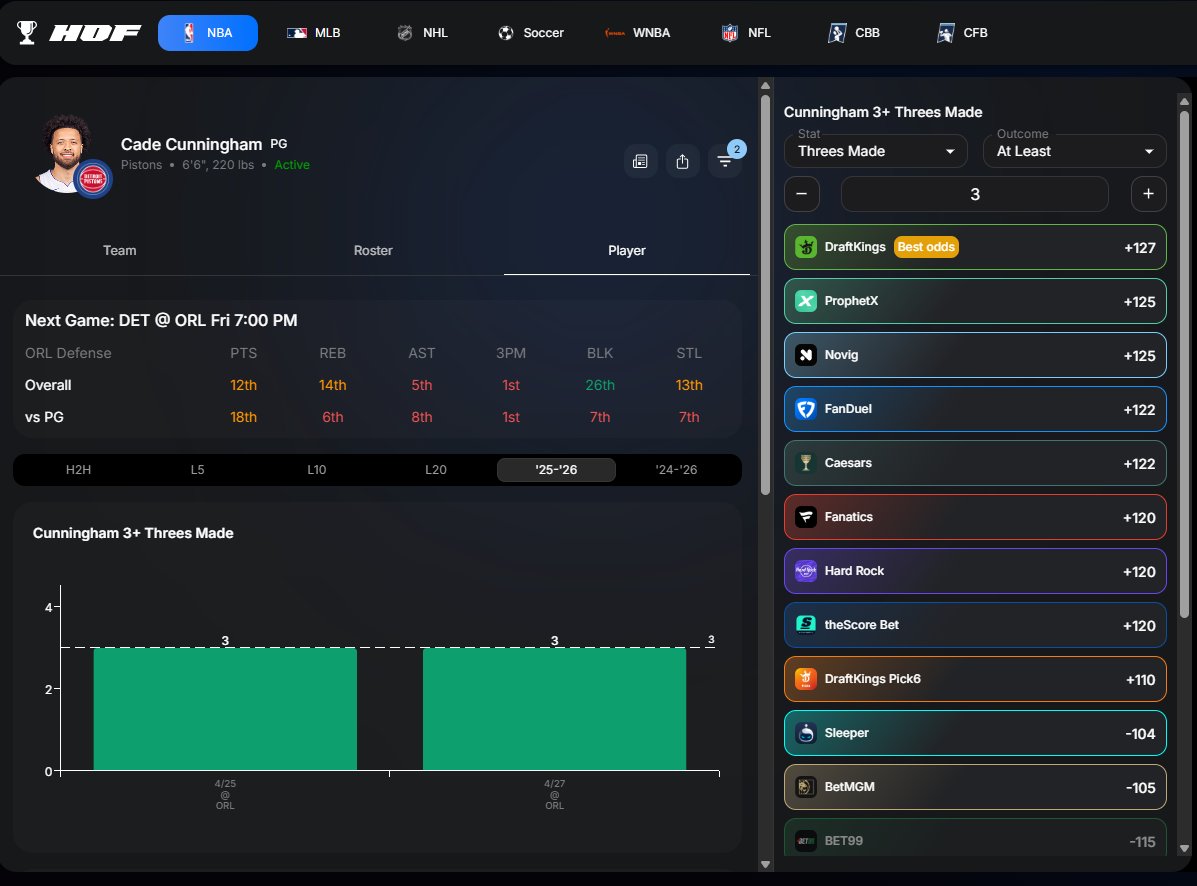Increase threes line with plus button
Image resolution: width=1197 pixels, height=886 pixels.
[x=1148, y=194]
